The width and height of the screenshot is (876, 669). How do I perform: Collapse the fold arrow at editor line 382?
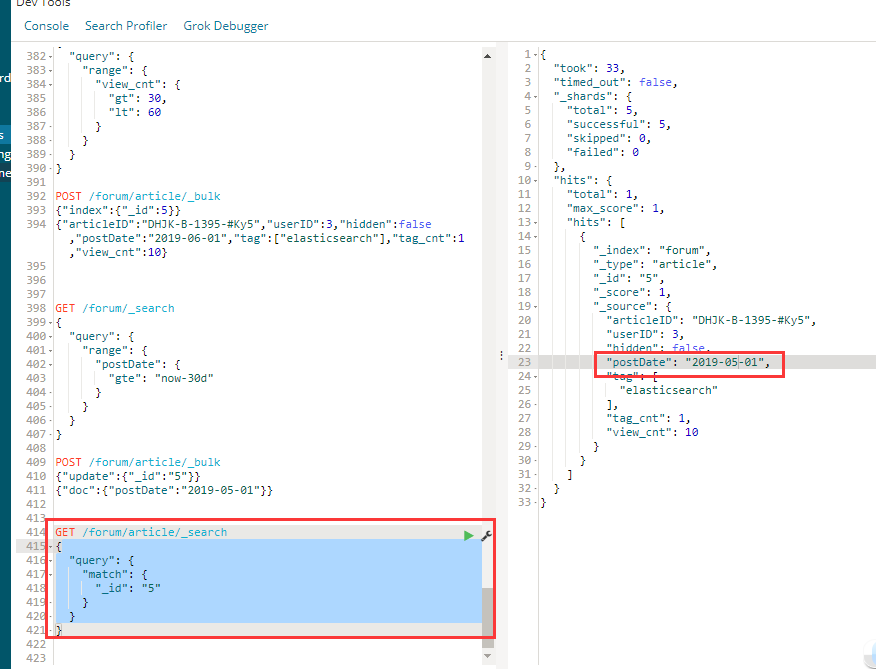coord(50,57)
